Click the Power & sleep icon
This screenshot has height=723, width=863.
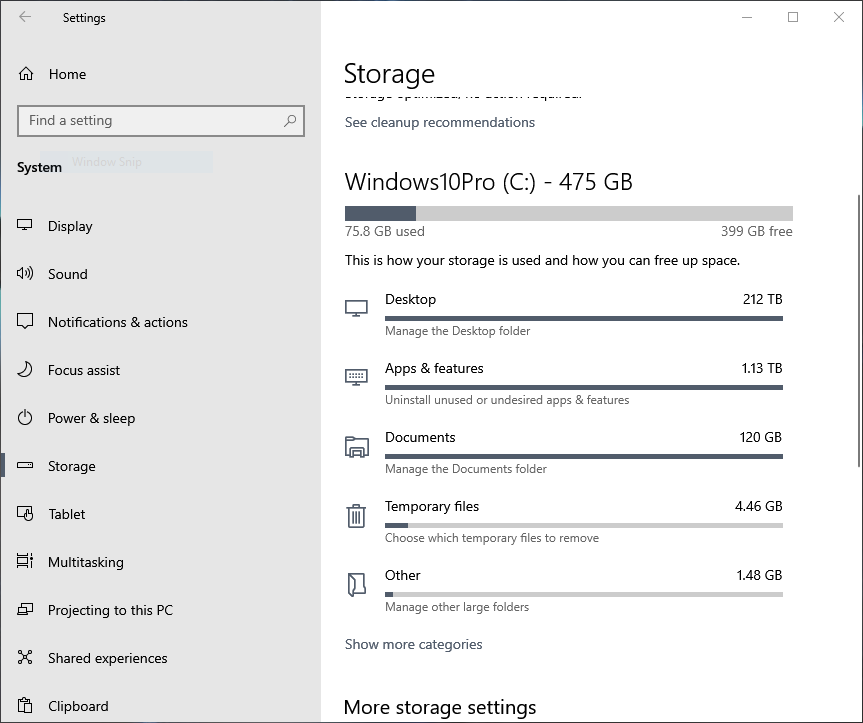point(25,418)
